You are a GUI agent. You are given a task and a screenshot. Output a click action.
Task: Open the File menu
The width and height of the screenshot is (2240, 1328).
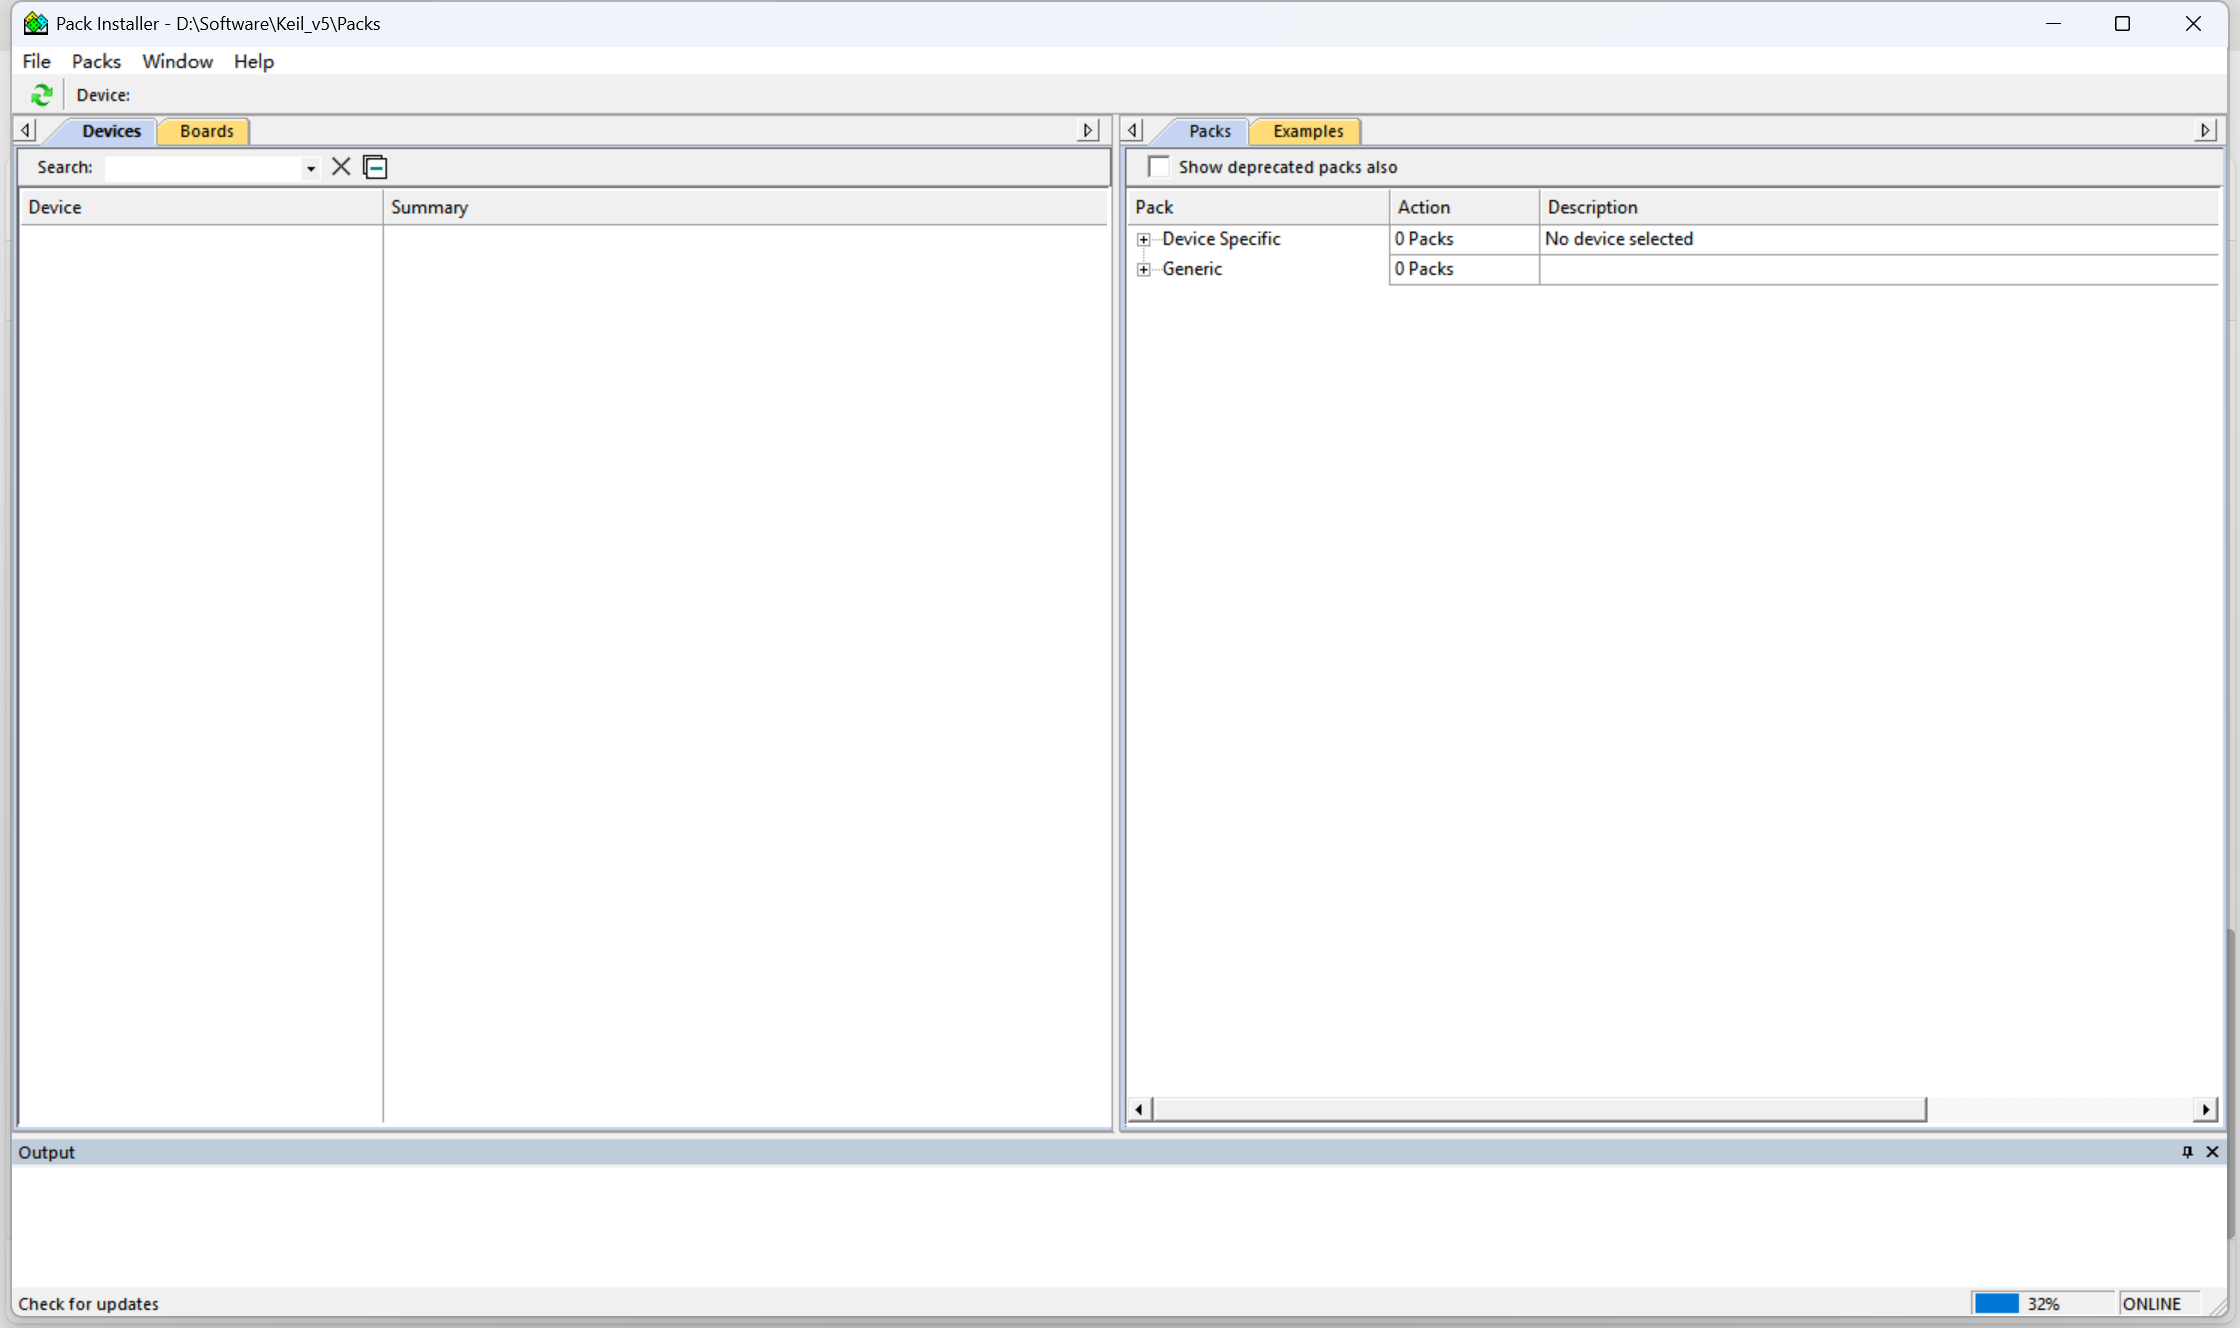click(x=37, y=61)
